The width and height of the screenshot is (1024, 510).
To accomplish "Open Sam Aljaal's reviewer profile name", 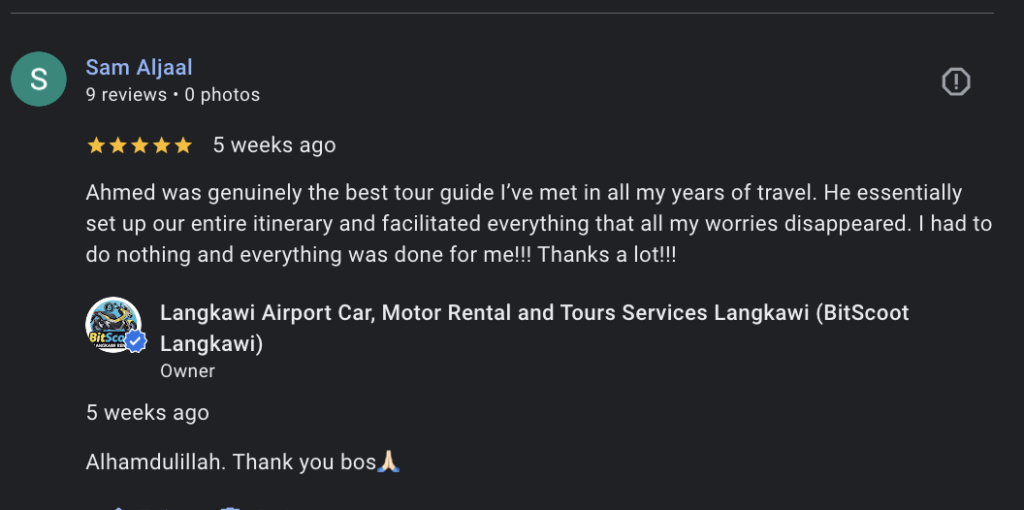I will [x=139, y=67].
